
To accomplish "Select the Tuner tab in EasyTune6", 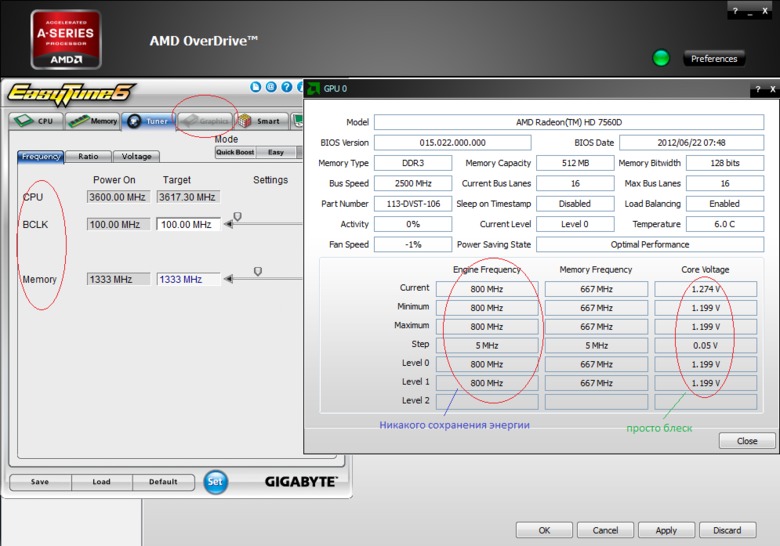I will [148, 121].
